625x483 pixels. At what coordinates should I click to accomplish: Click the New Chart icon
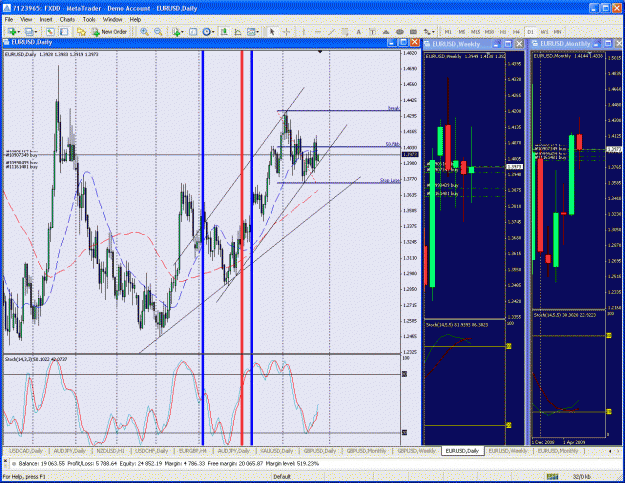(x=12, y=32)
